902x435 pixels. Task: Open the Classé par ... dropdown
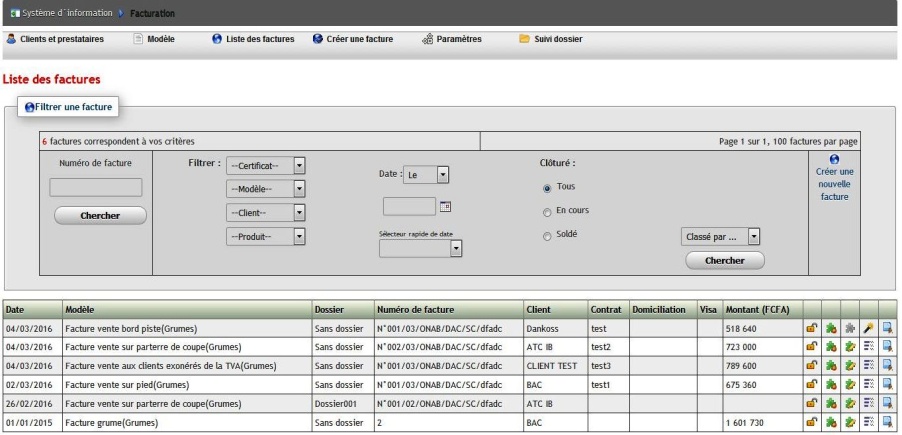coord(720,236)
